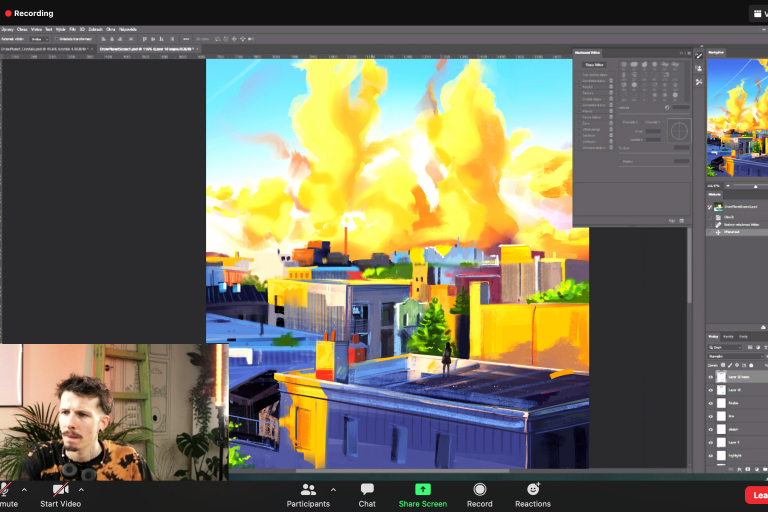Open the blend mode dropdown in Layers
The height and width of the screenshot is (512, 768).
click(x=735, y=356)
